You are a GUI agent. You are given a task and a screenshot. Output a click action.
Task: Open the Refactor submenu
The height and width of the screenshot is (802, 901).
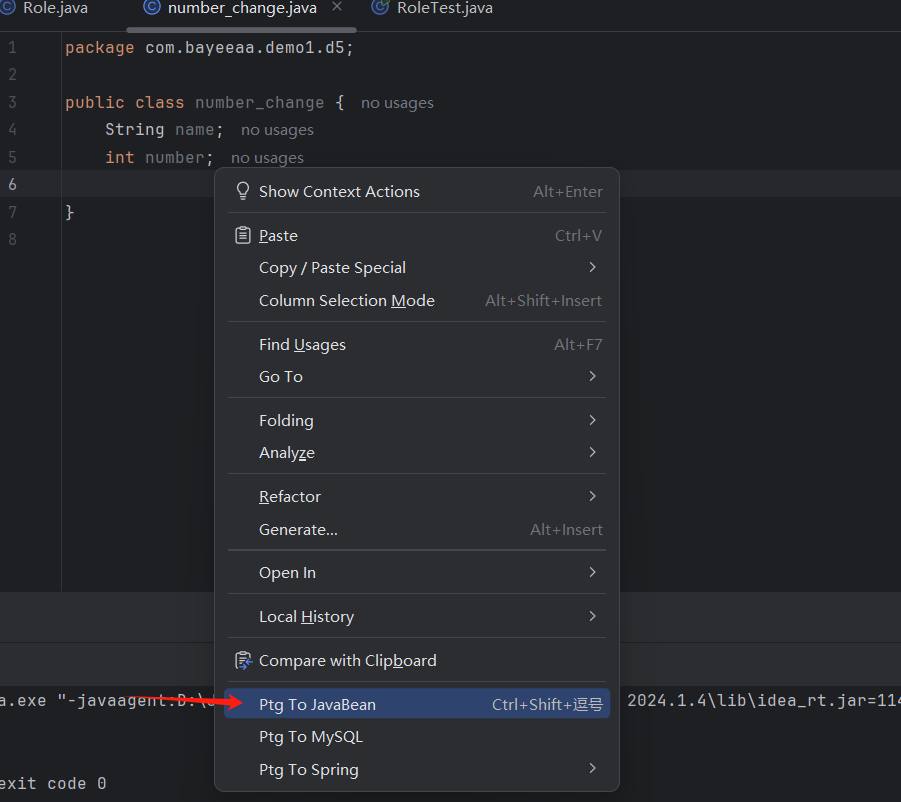click(290, 497)
